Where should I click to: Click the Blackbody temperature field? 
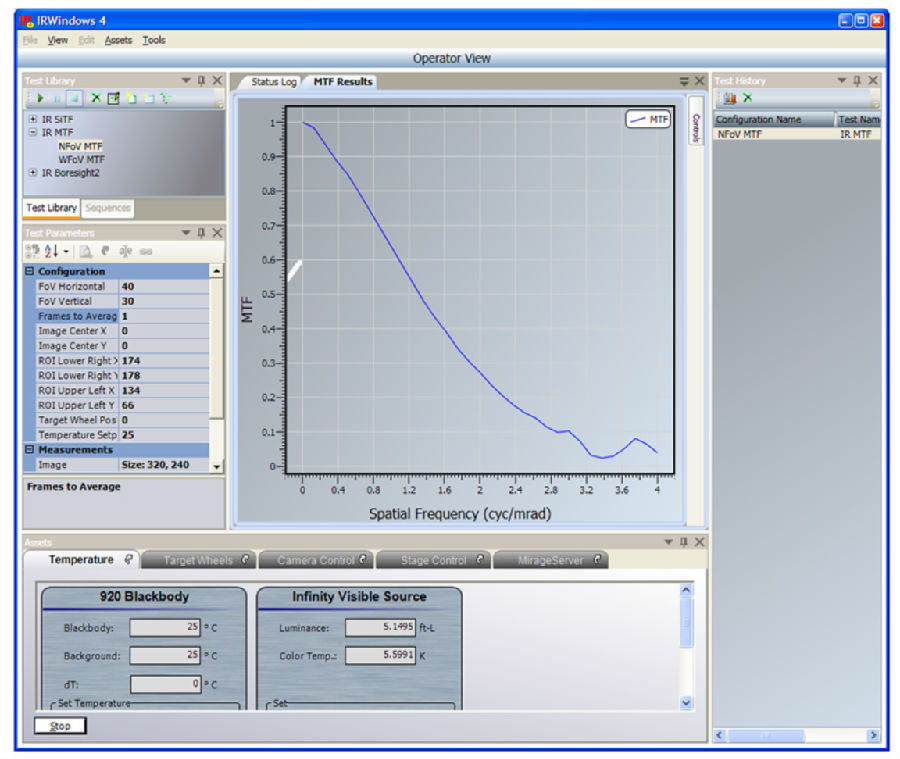(165, 627)
